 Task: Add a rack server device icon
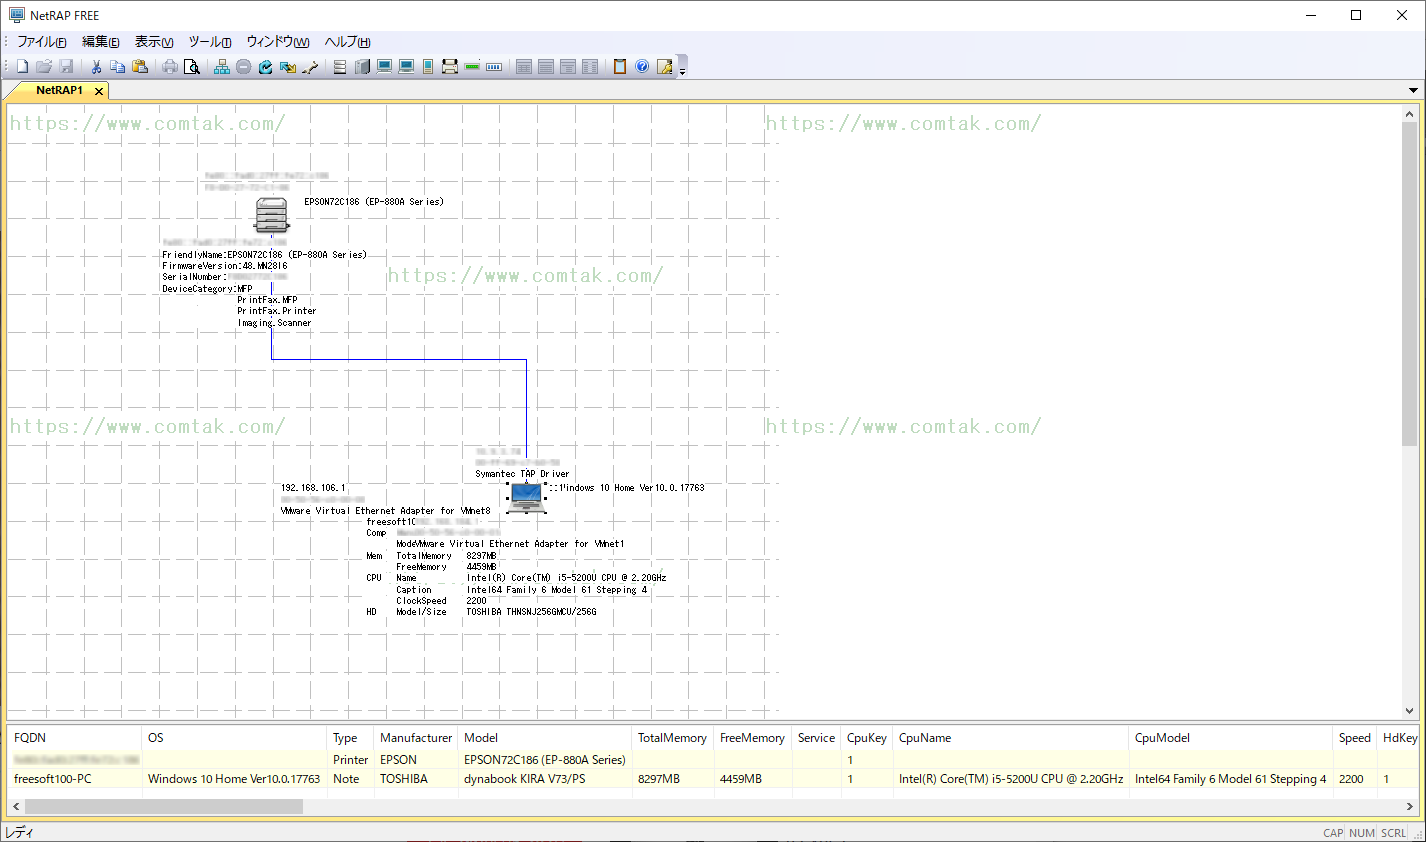(x=340, y=66)
